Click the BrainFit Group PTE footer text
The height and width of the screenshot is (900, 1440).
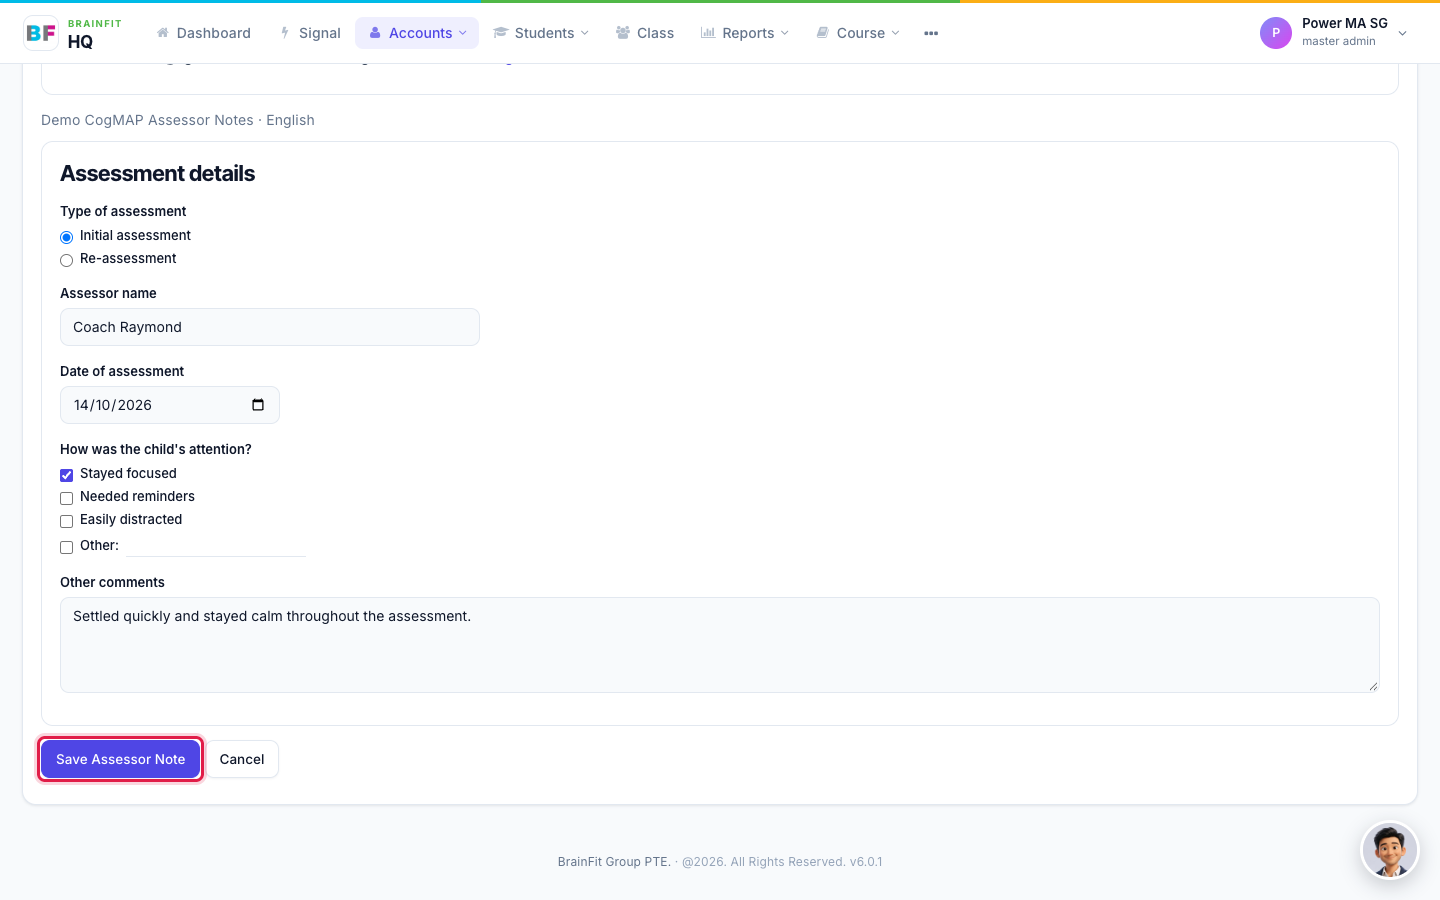(x=614, y=862)
